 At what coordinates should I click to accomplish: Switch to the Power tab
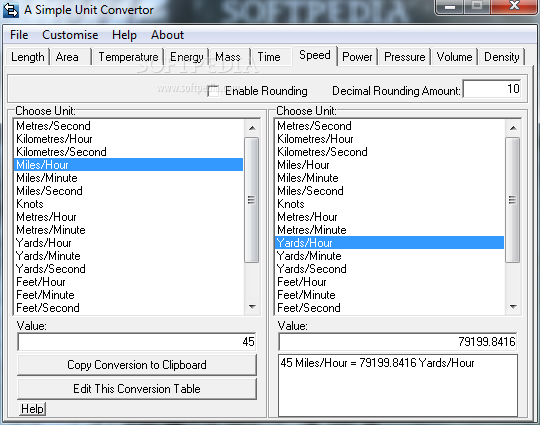click(357, 57)
